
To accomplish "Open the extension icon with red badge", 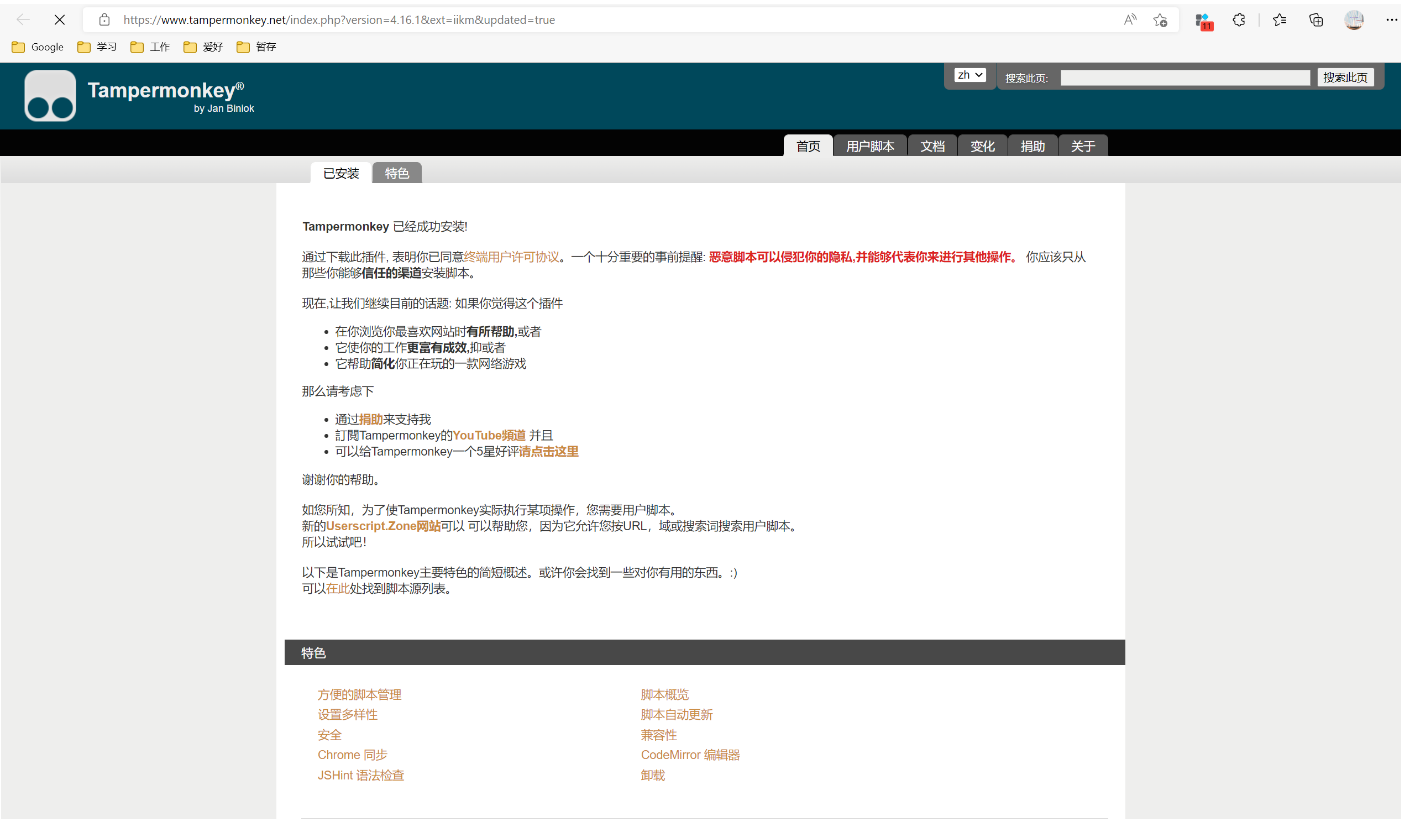I will pos(1204,20).
